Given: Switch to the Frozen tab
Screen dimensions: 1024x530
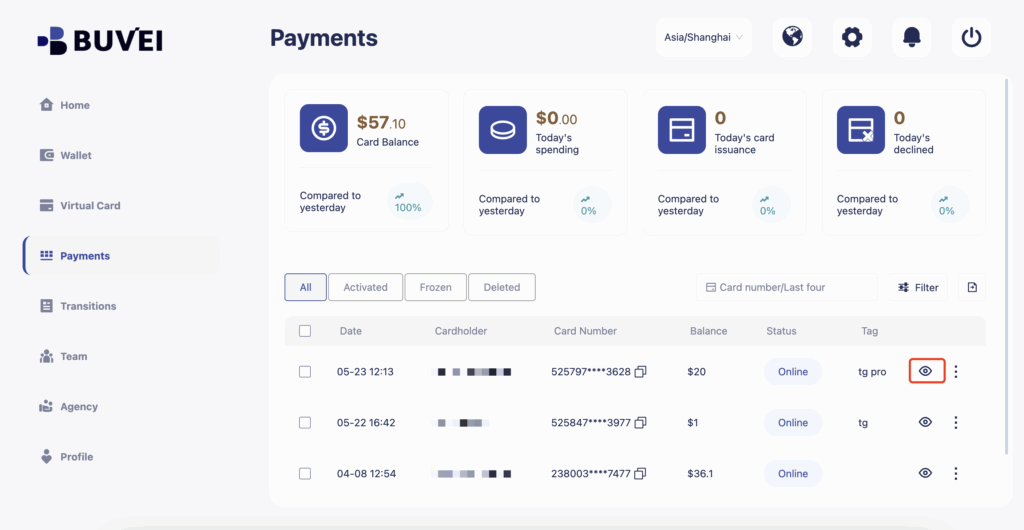Looking at the screenshot, I should (435, 287).
